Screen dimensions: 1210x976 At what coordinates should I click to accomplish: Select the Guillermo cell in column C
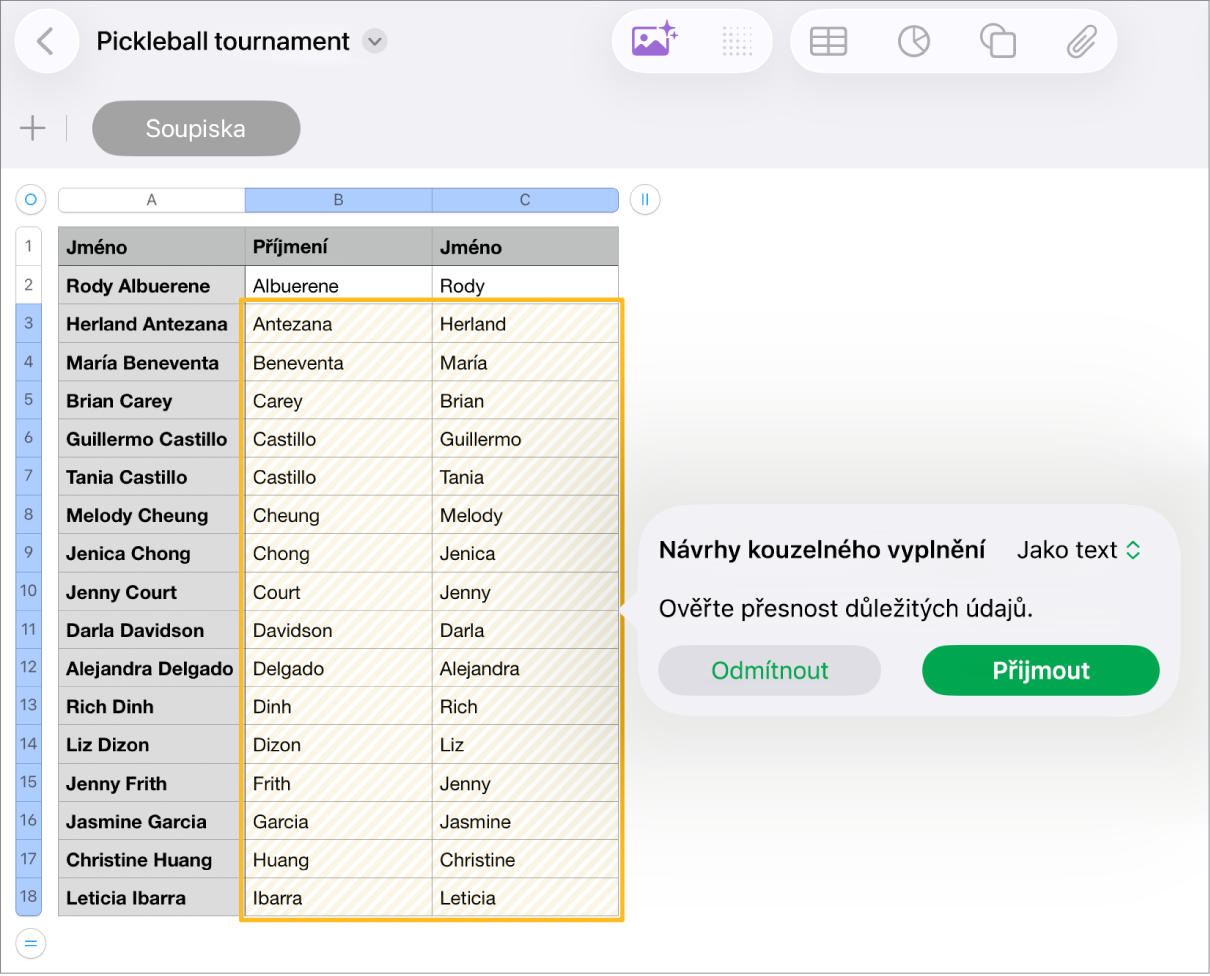(525, 439)
